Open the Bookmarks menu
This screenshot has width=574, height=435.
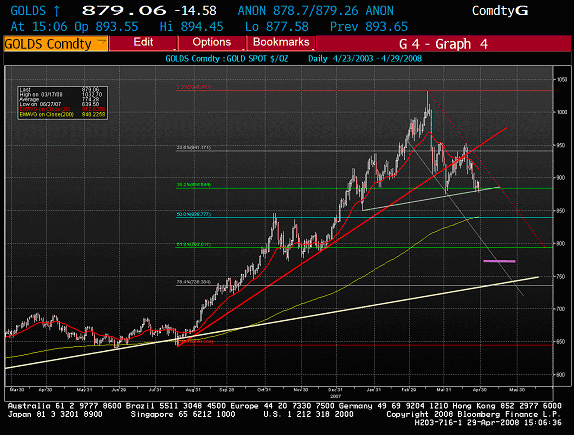pyautogui.click(x=281, y=42)
